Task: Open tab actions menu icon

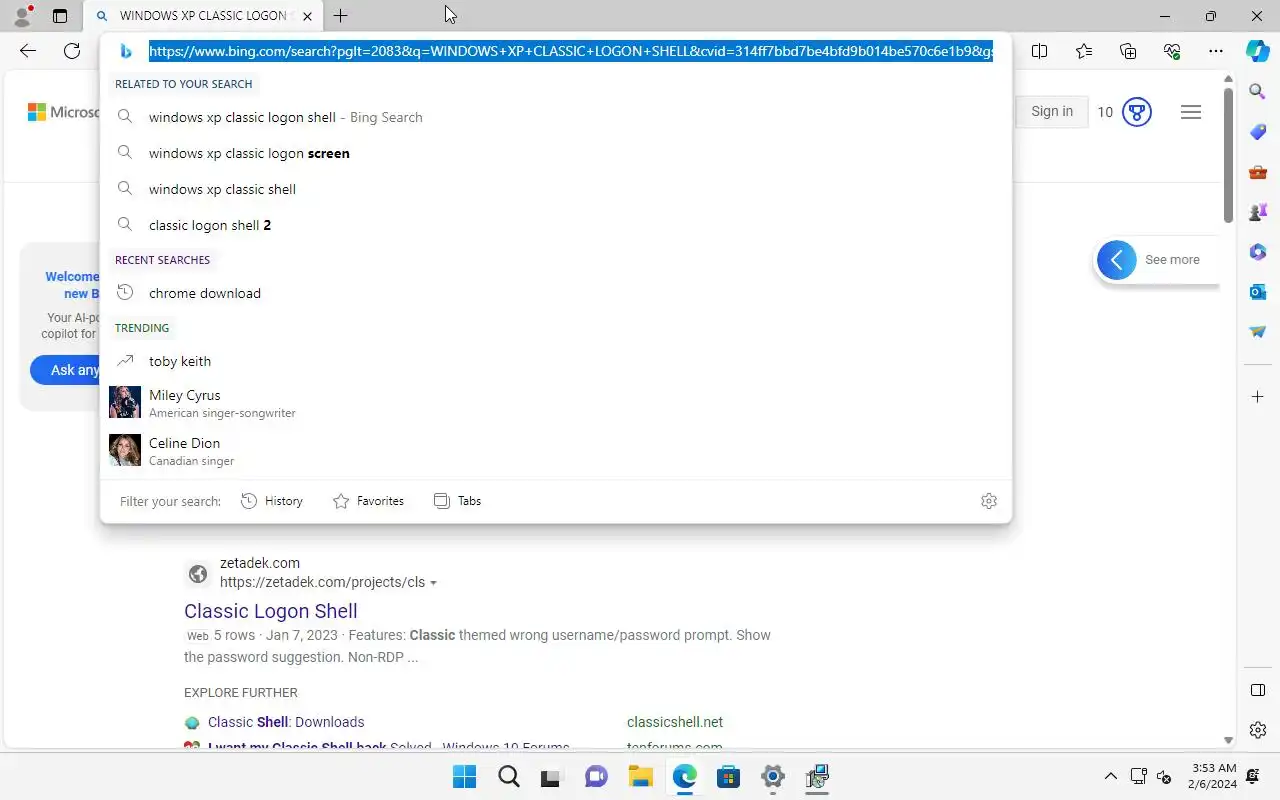Action: pyautogui.click(x=60, y=16)
